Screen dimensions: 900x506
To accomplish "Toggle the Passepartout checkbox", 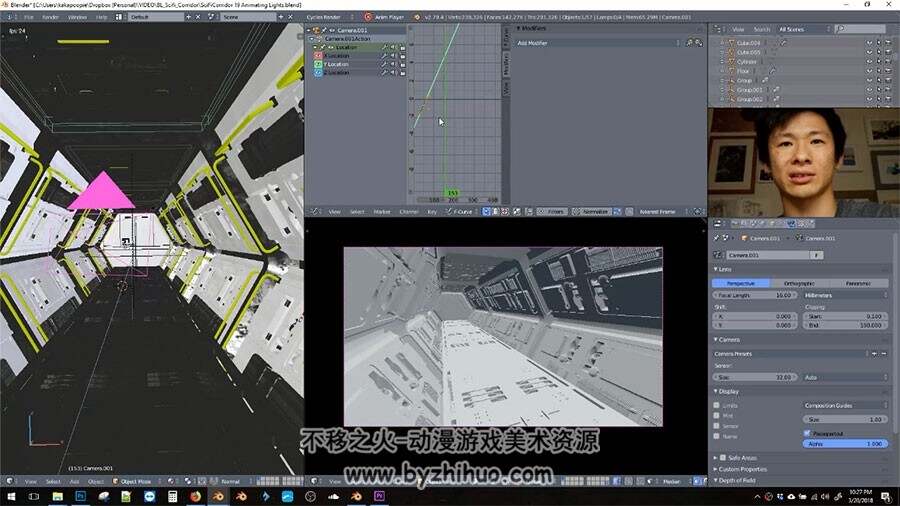I will coord(807,434).
